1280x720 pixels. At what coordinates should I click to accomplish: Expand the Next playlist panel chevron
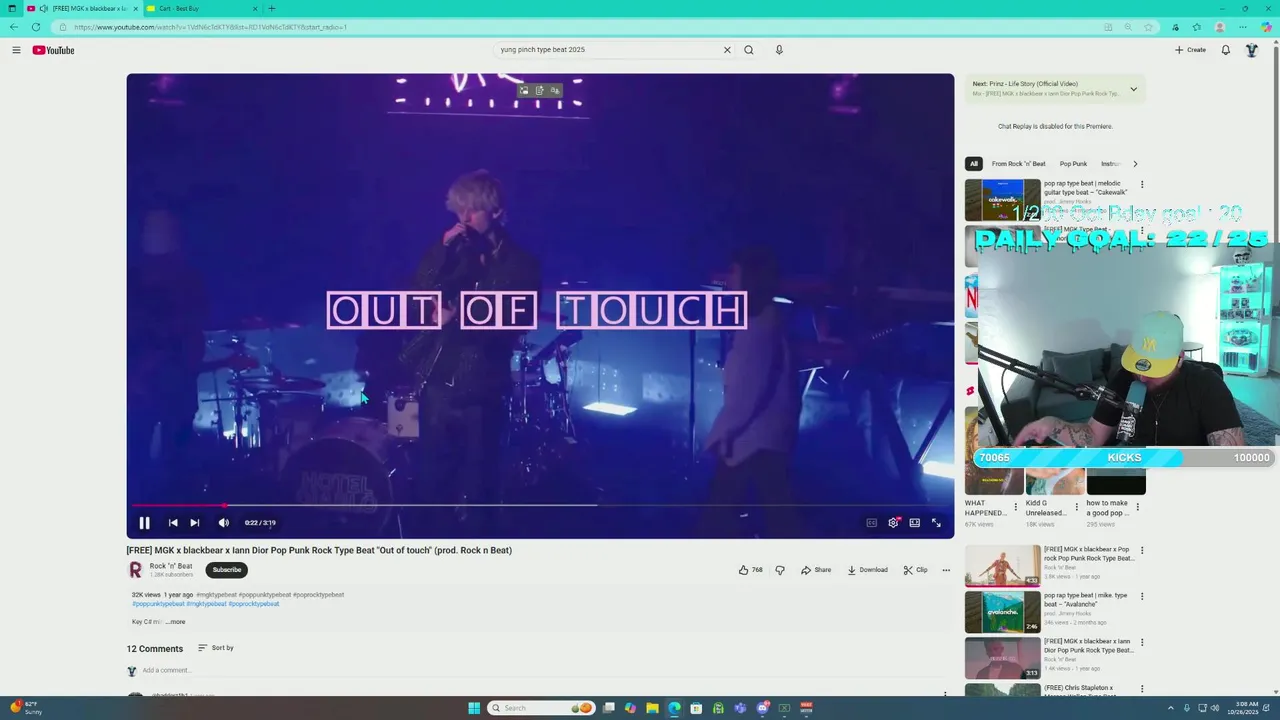point(1133,89)
